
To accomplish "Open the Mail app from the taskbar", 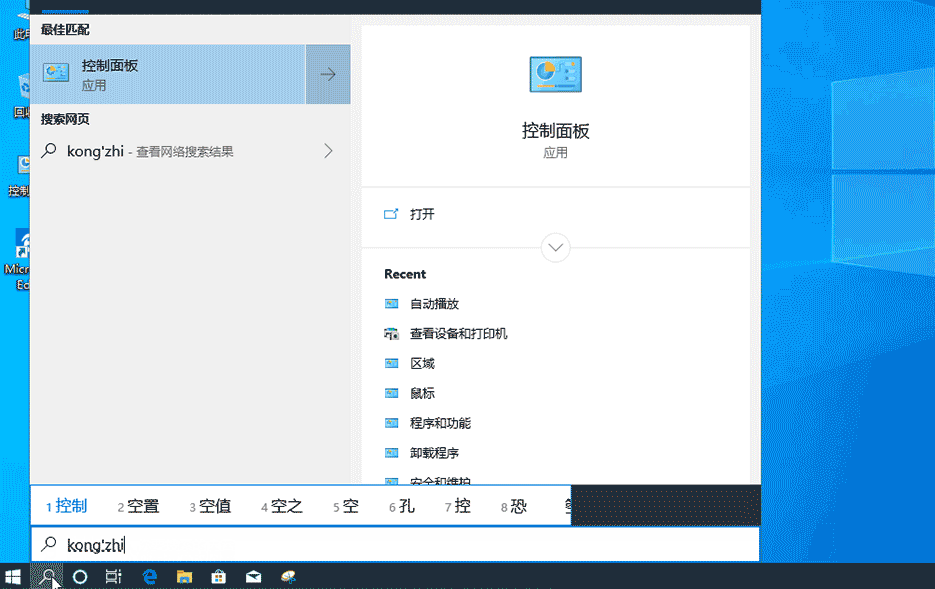I will click(x=253, y=577).
